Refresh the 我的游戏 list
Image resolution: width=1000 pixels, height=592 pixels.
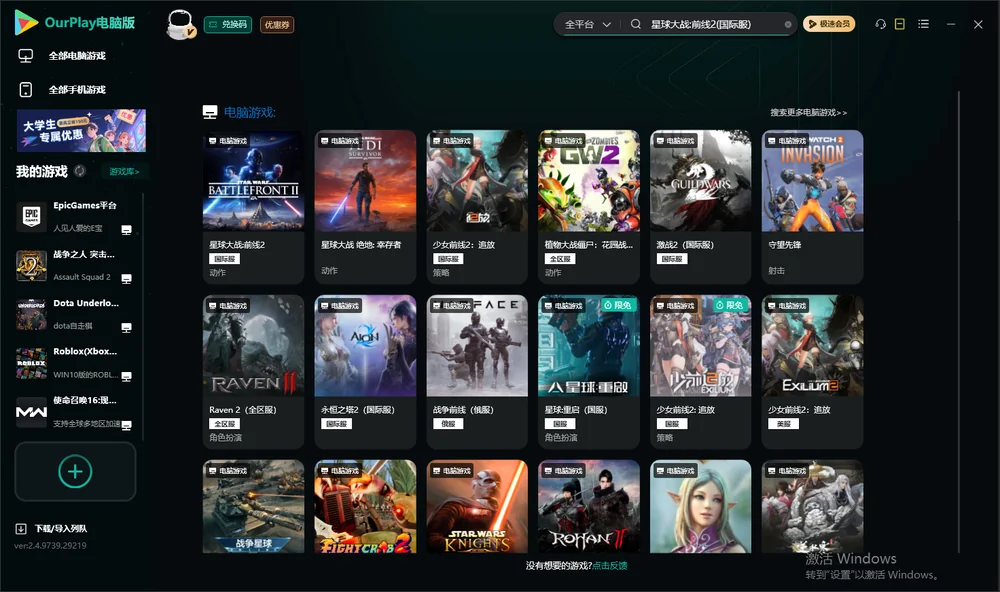pyautogui.click(x=80, y=171)
